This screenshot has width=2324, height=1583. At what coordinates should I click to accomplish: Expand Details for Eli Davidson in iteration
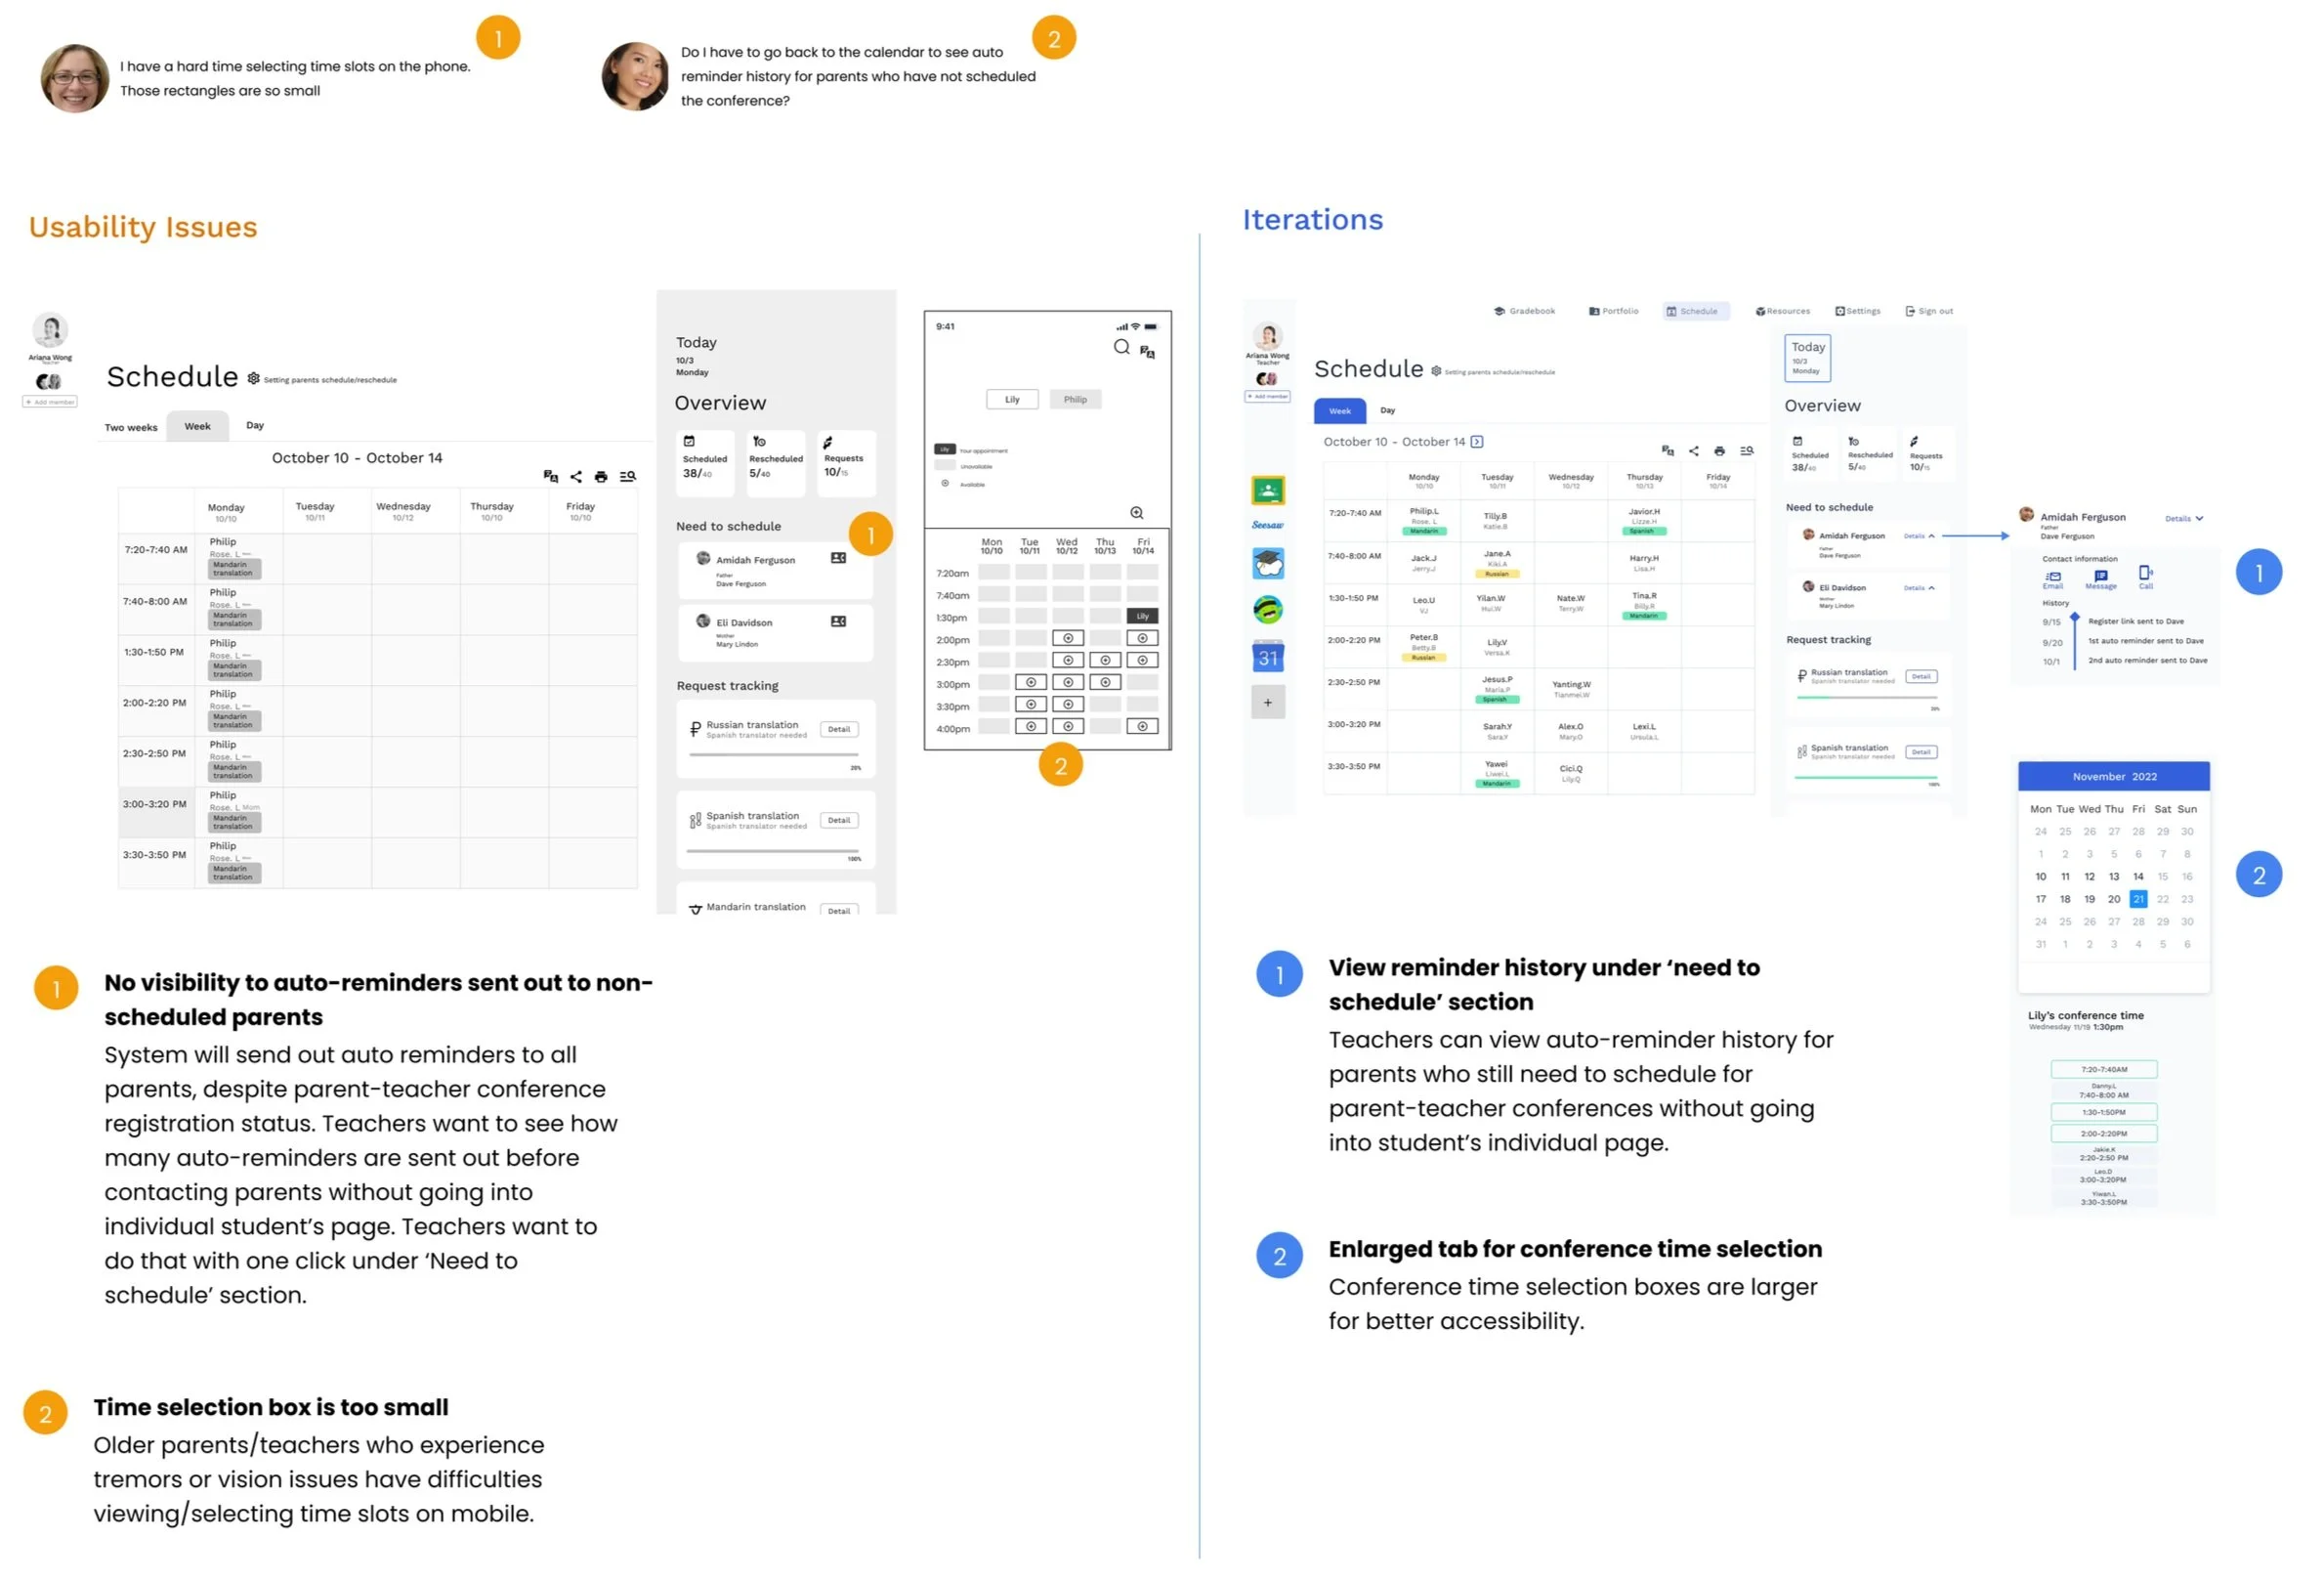pyautogui.click(x=1918, y=588)
